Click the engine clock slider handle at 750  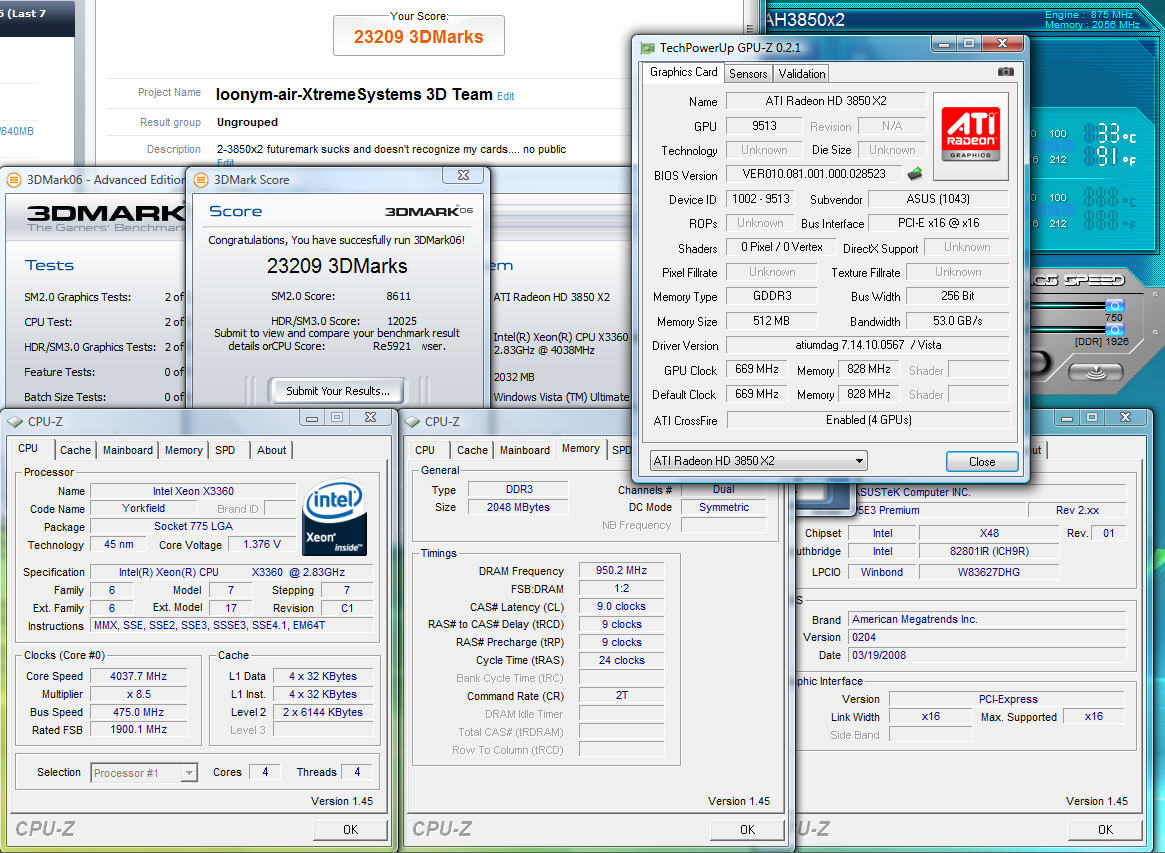[x=1114, y=305]
